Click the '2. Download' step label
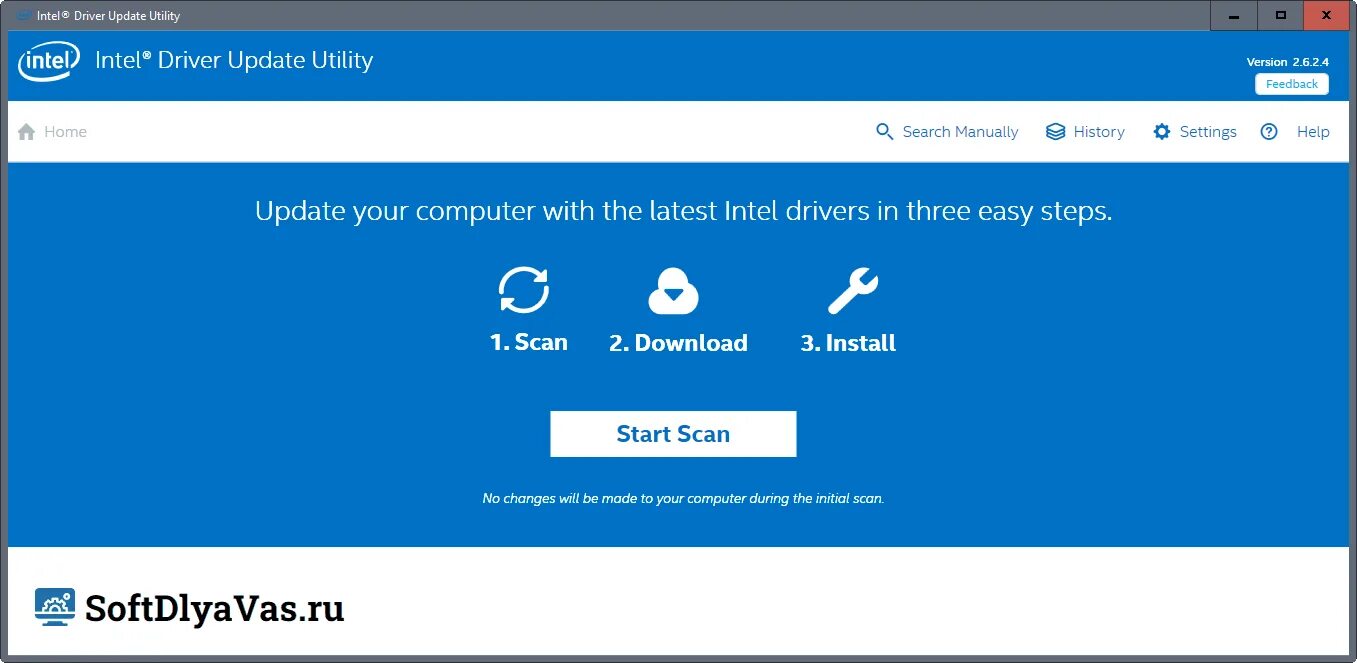This screenshot has width=1357, height=663. pos(678,343)
